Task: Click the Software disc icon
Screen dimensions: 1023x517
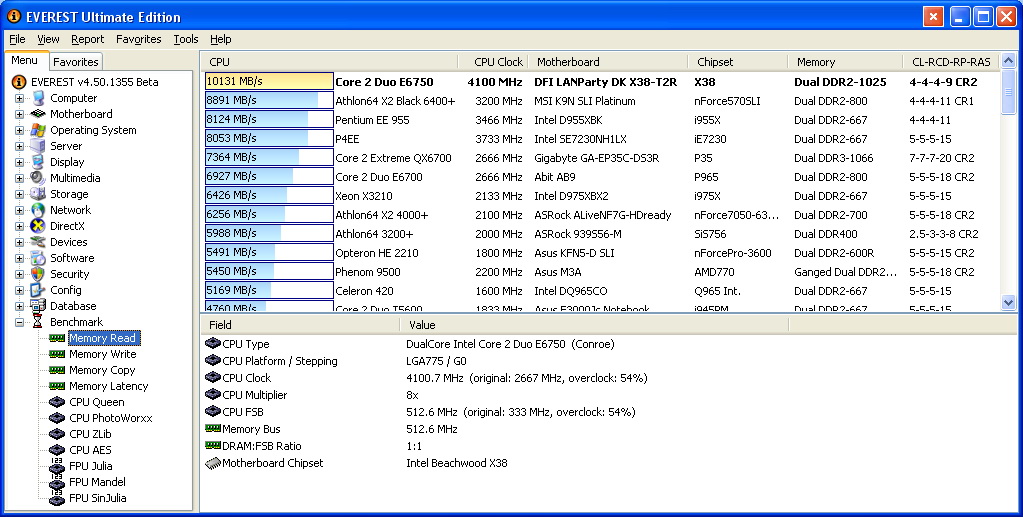Action: point(38,258)
